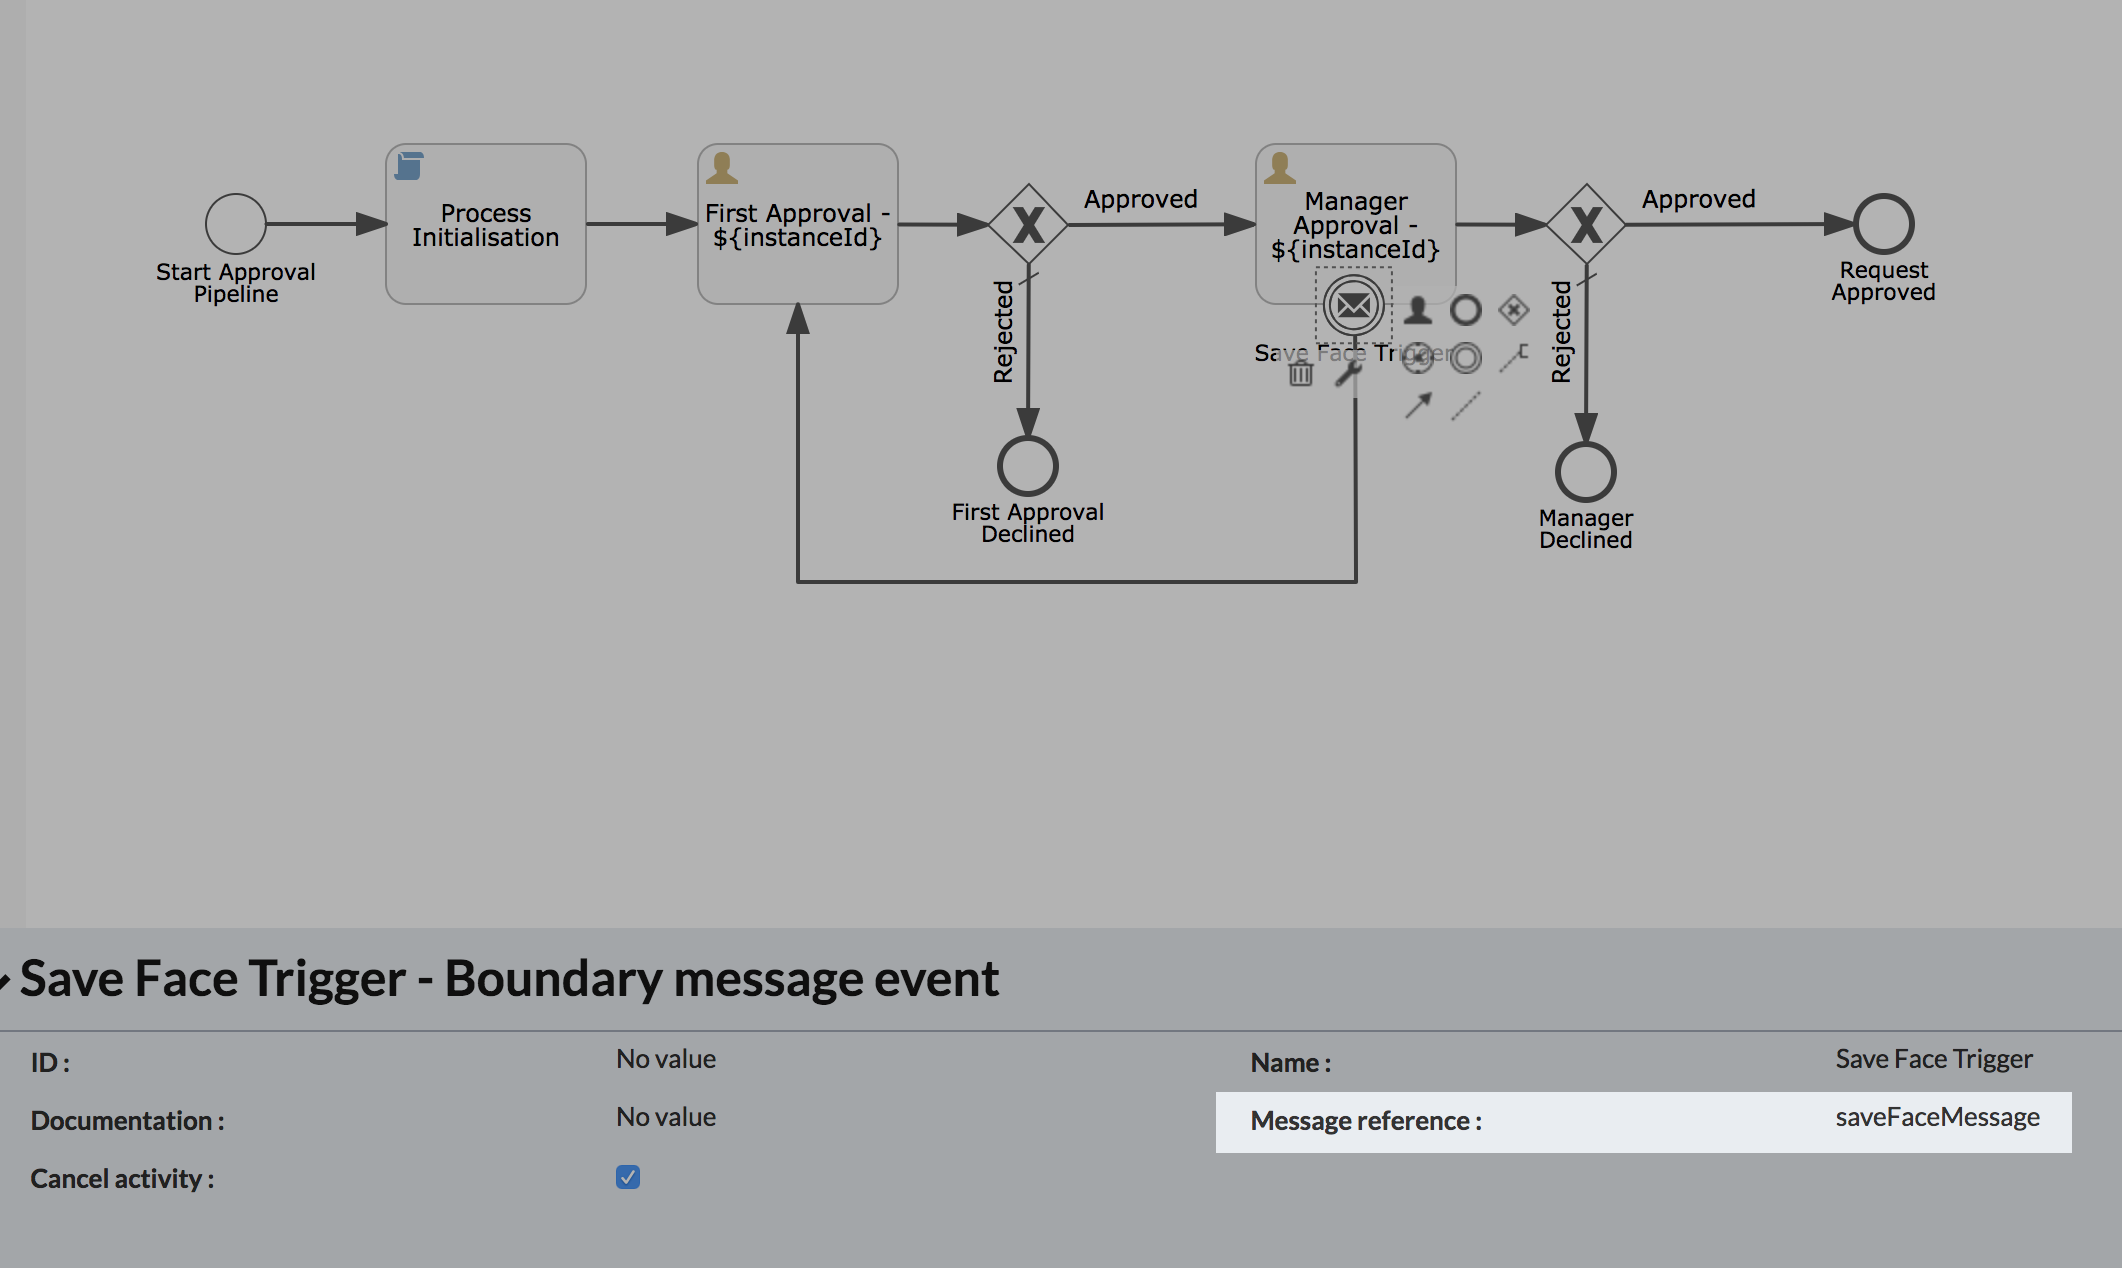The width and height of the screenshot is (2122, 1268).
Task: Add a user task from quick menu
Action: pos(1417,310)
